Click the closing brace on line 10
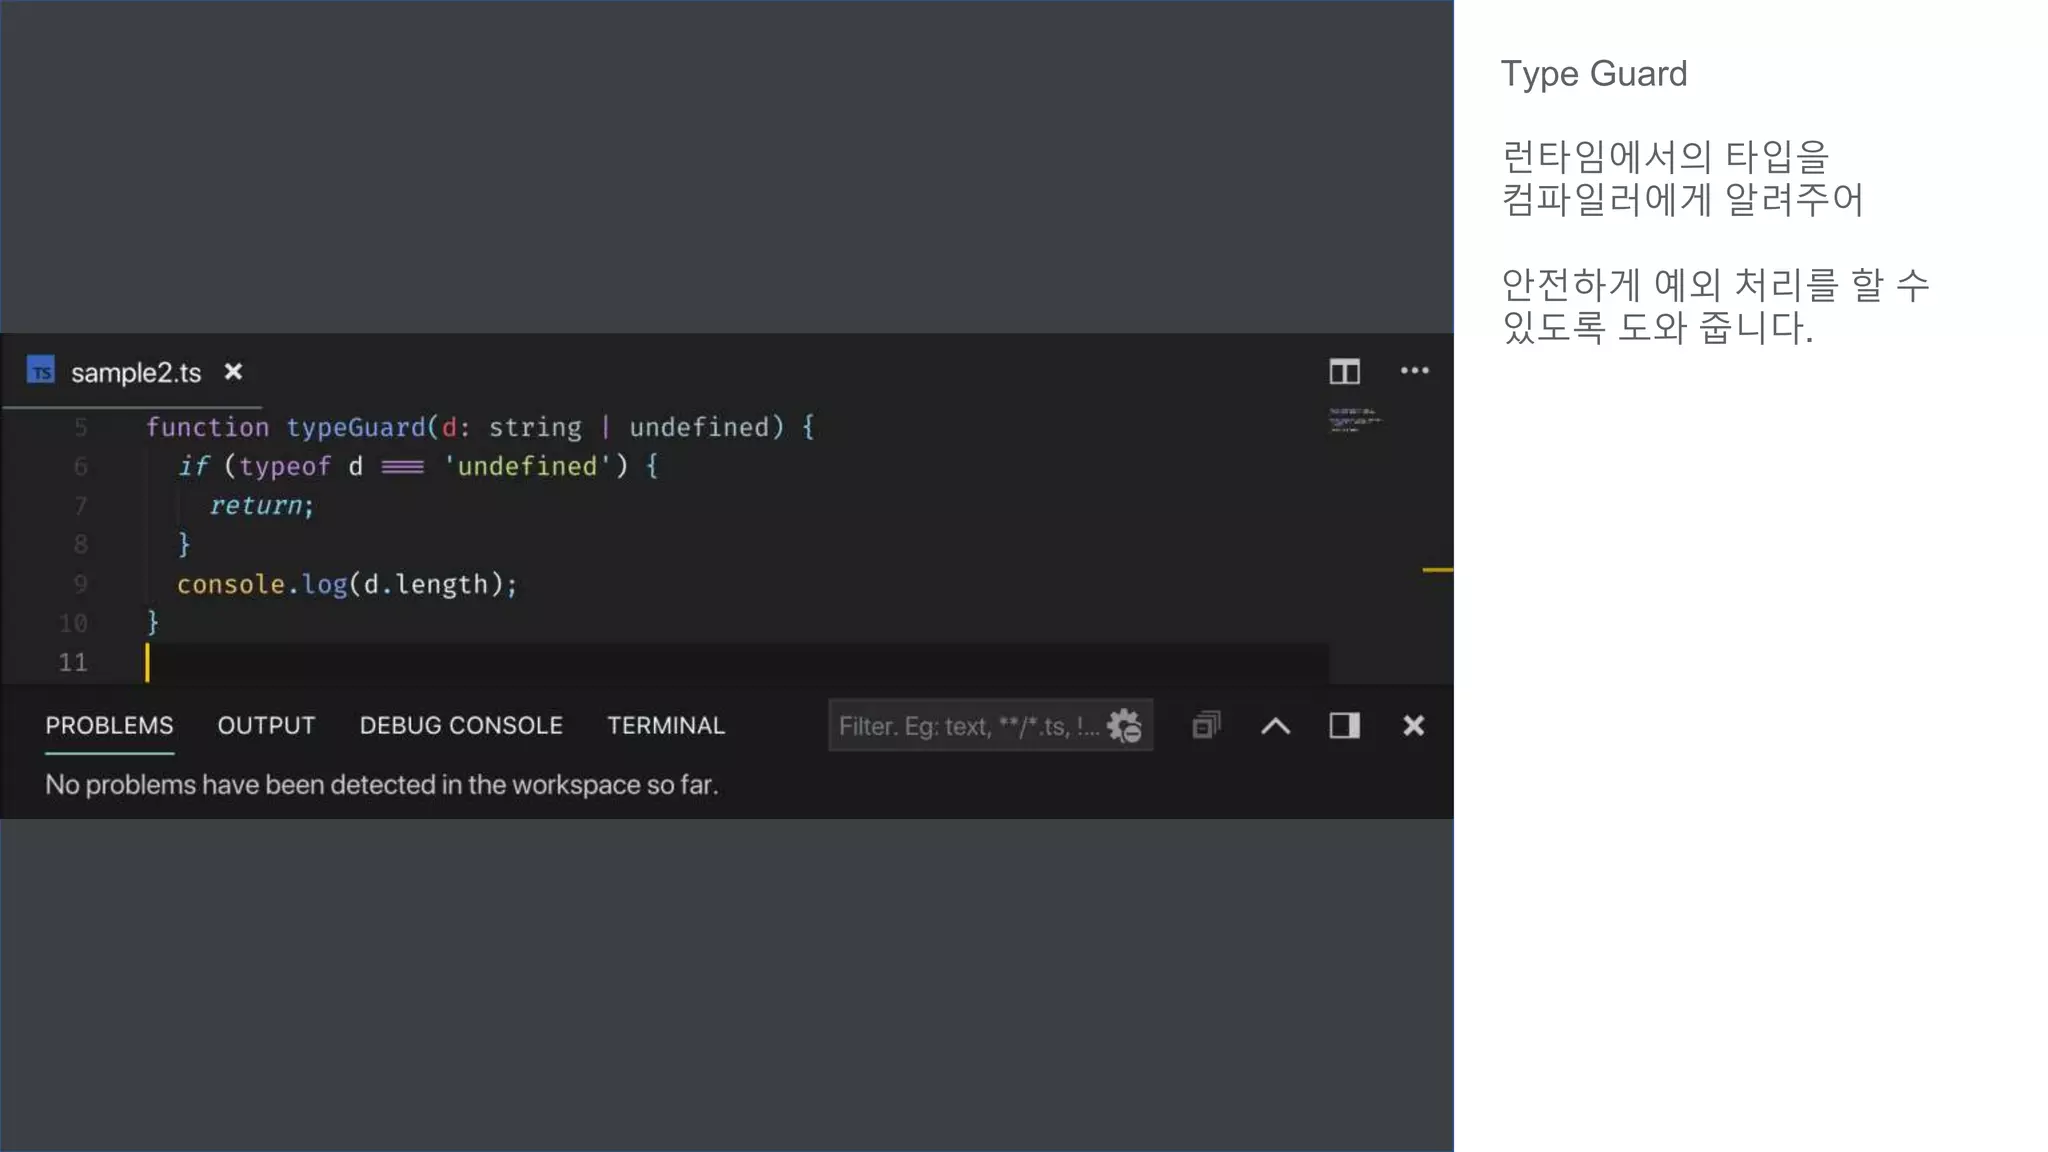This screenshot has height=1152, width=2048. 153,623
